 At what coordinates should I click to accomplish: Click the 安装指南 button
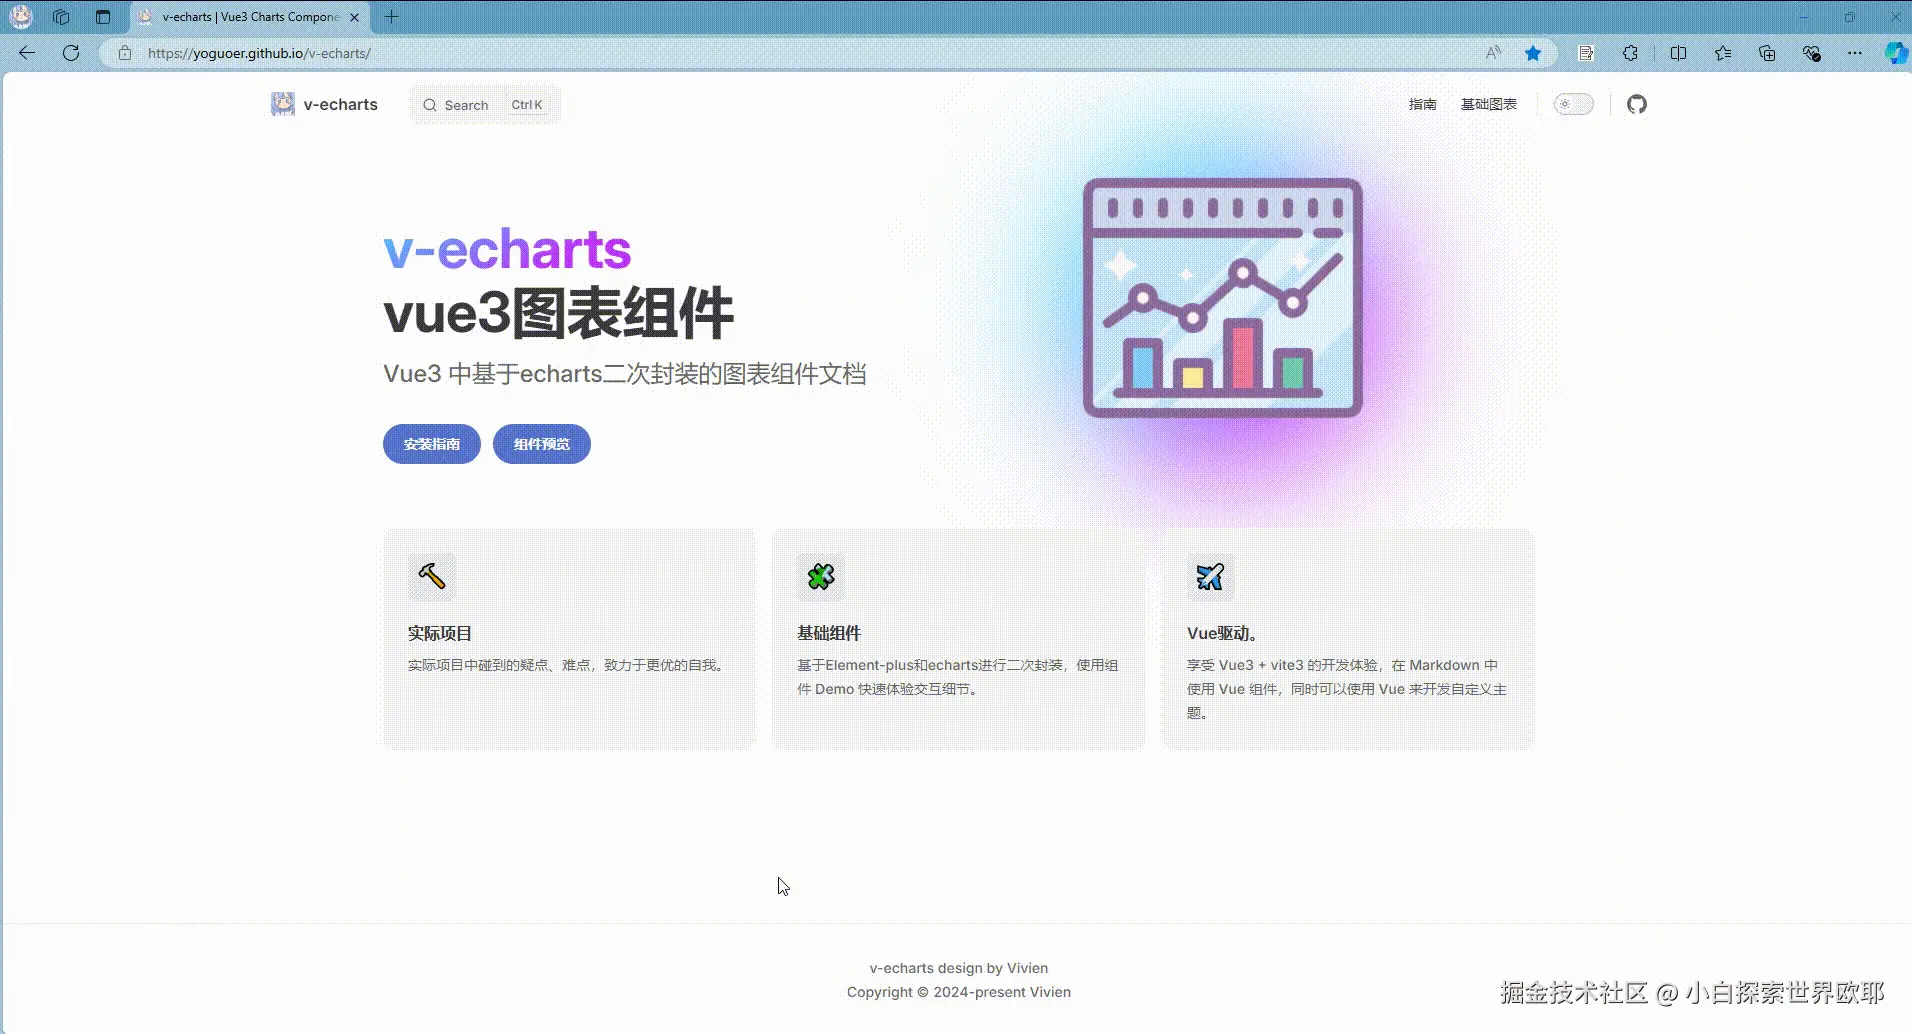431,443
